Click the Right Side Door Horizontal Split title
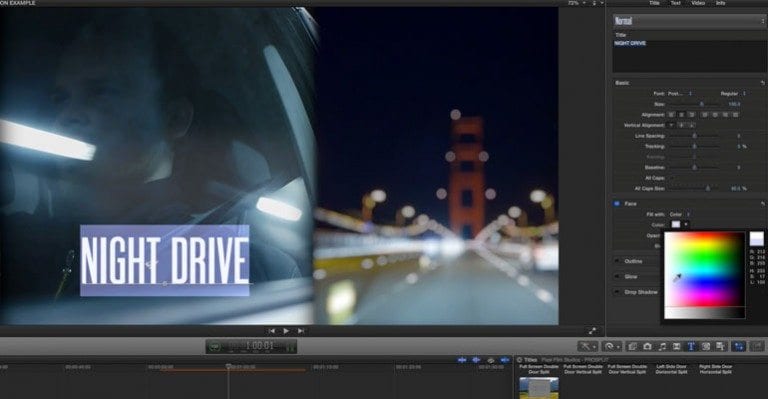Viewport: 768px width, 399px height. click(716, 369)
